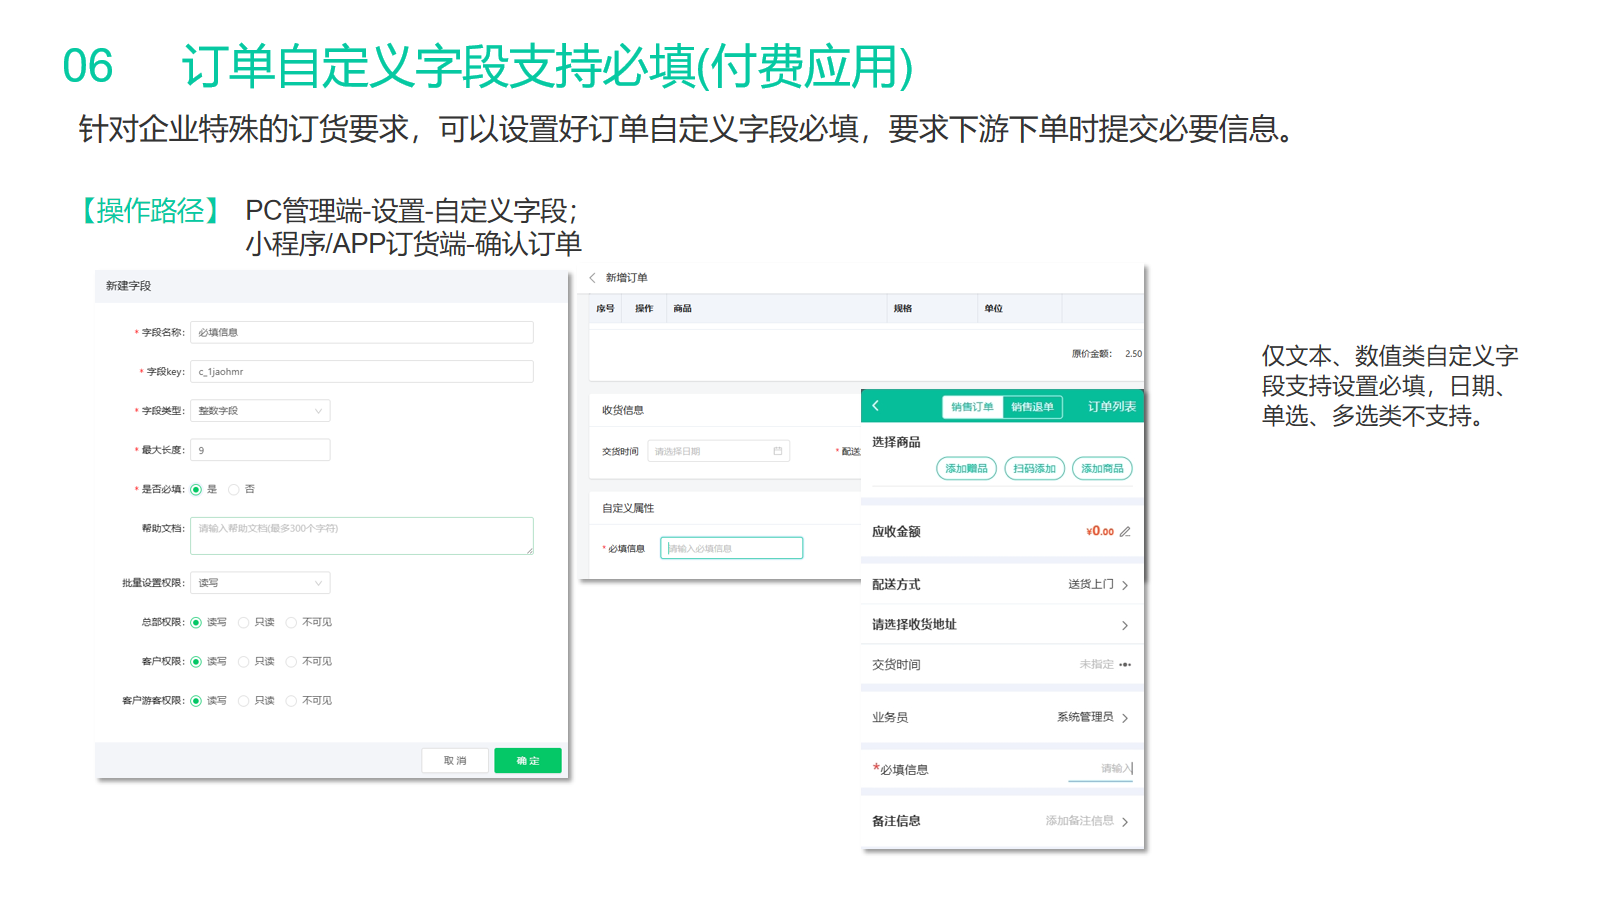
Task: Expand the 配送方式 row showing 送货上门
Action: pyautogui.click(x=1002, y=585)
